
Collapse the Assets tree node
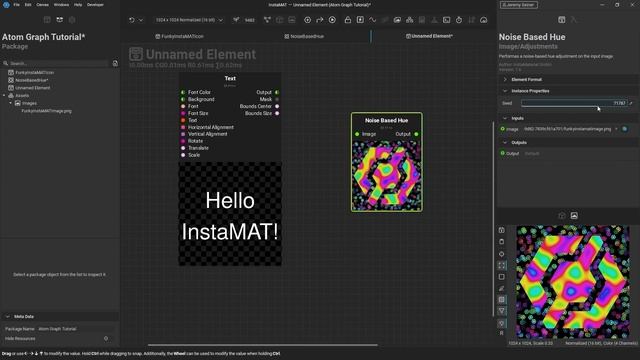(4, 96)
